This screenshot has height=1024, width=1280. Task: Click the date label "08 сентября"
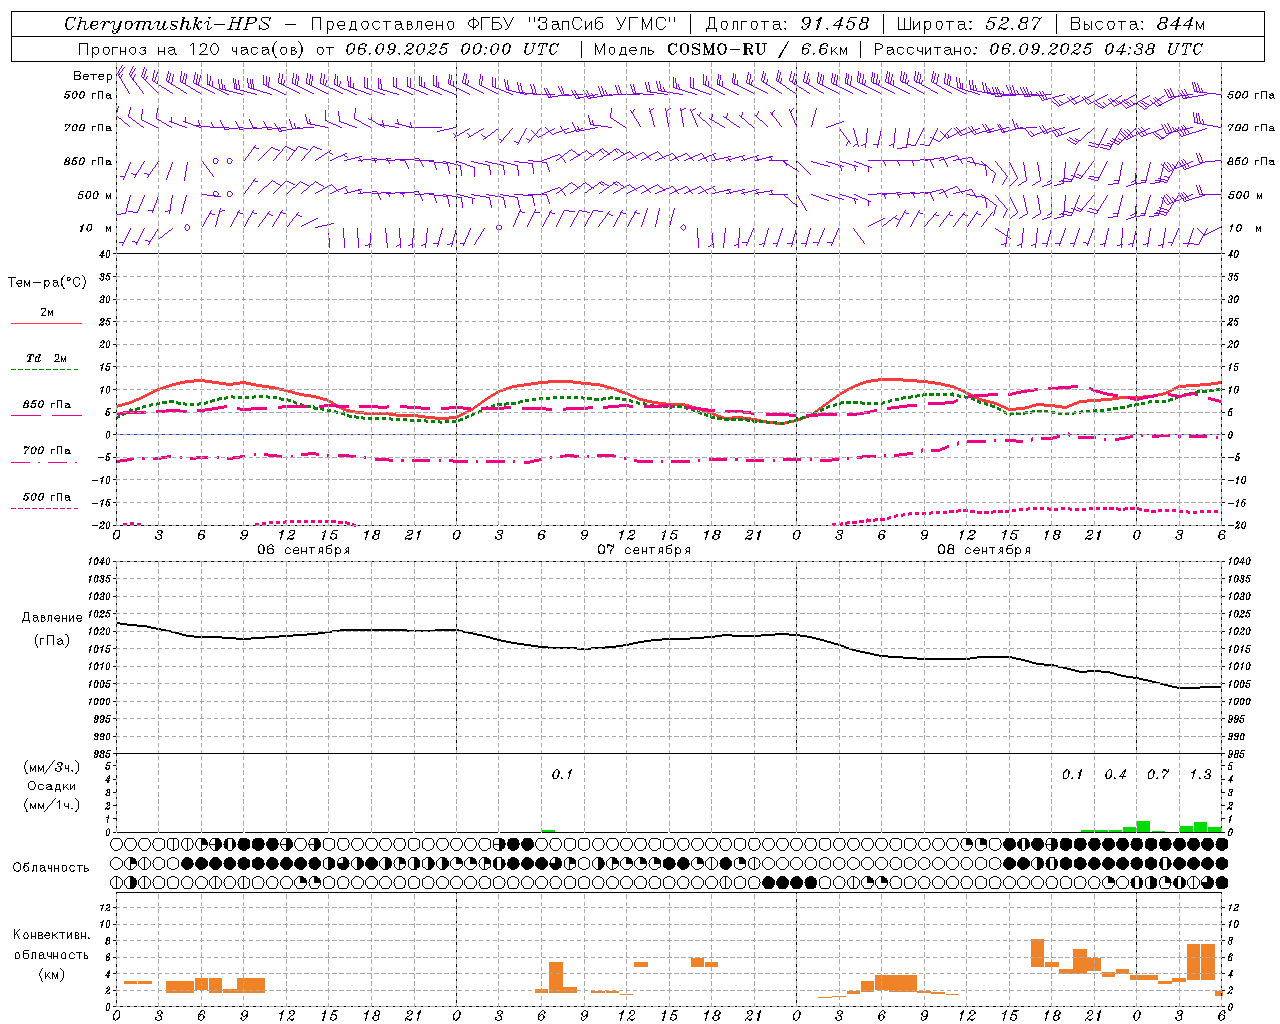pos(984,550)
